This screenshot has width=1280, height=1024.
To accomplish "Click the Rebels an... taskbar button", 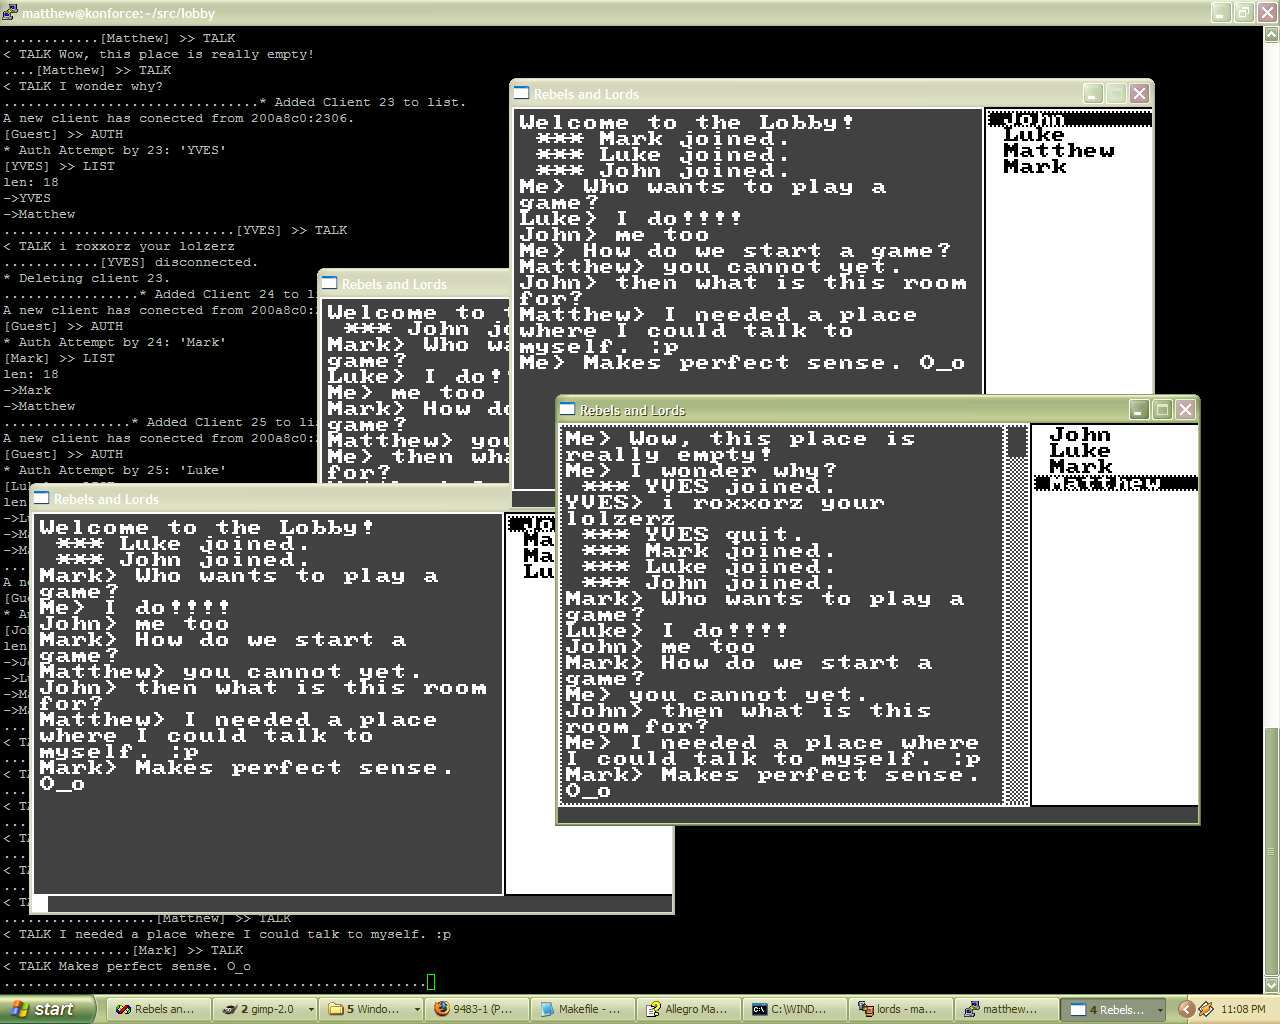I will coord(156,1009).
